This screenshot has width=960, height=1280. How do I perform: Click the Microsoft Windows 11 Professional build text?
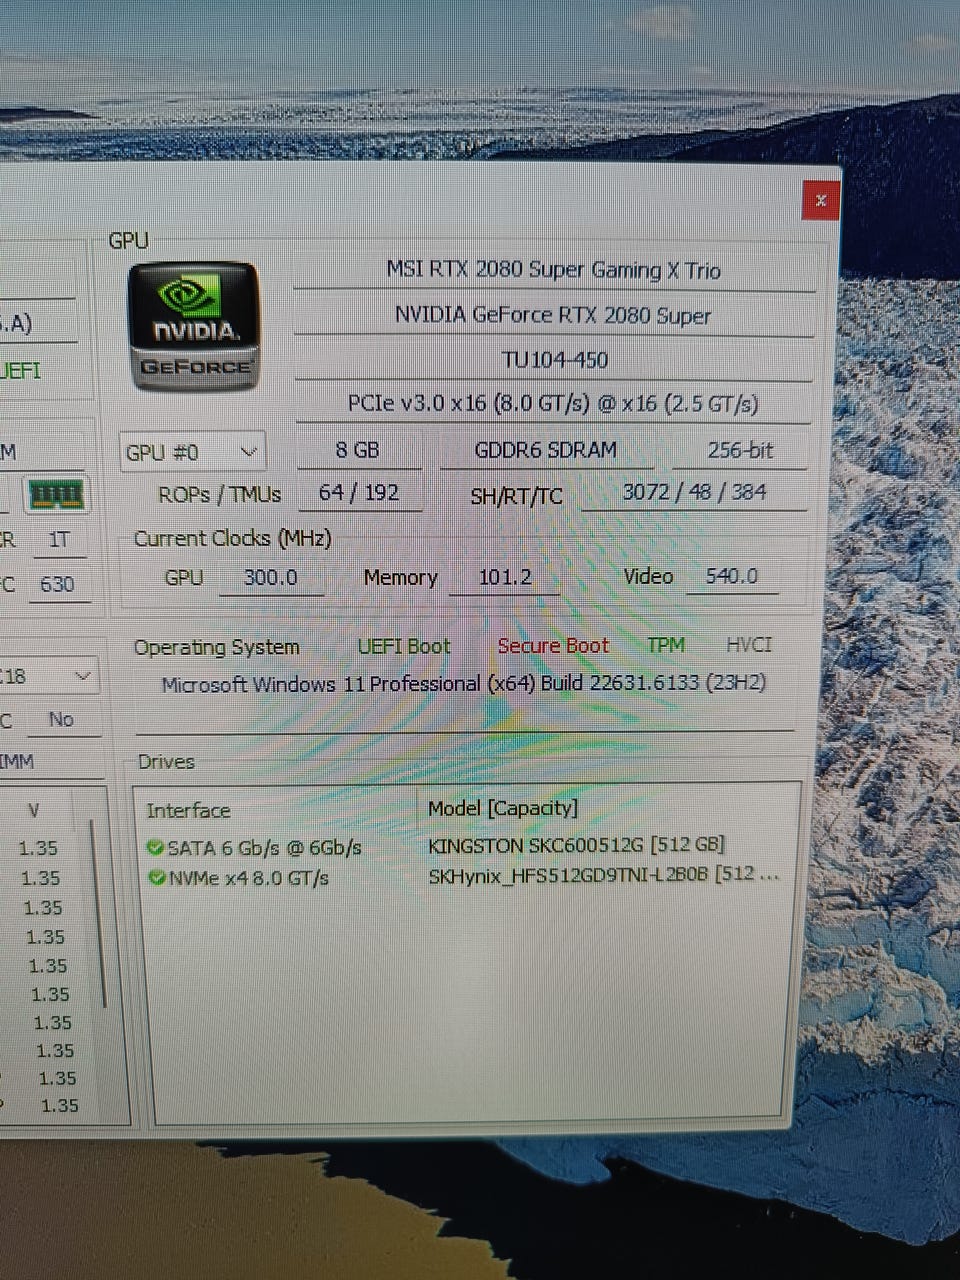[464, 684]
